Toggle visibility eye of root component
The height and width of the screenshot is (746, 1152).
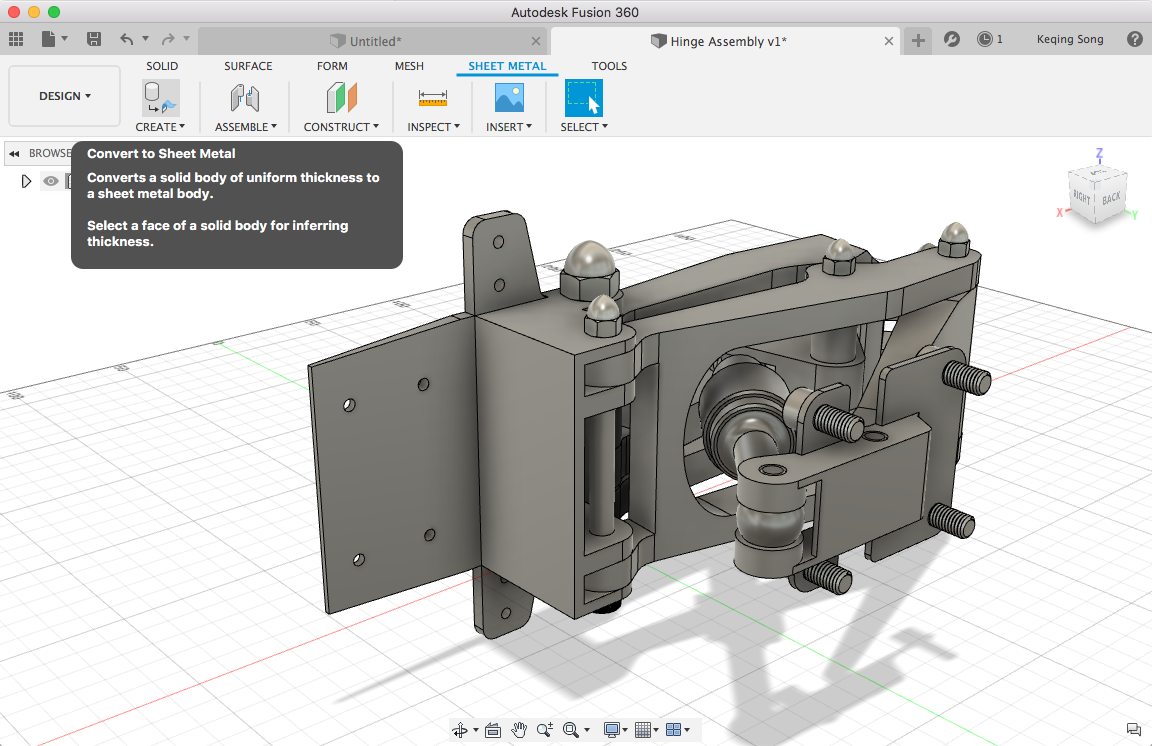tap(51, 181)
